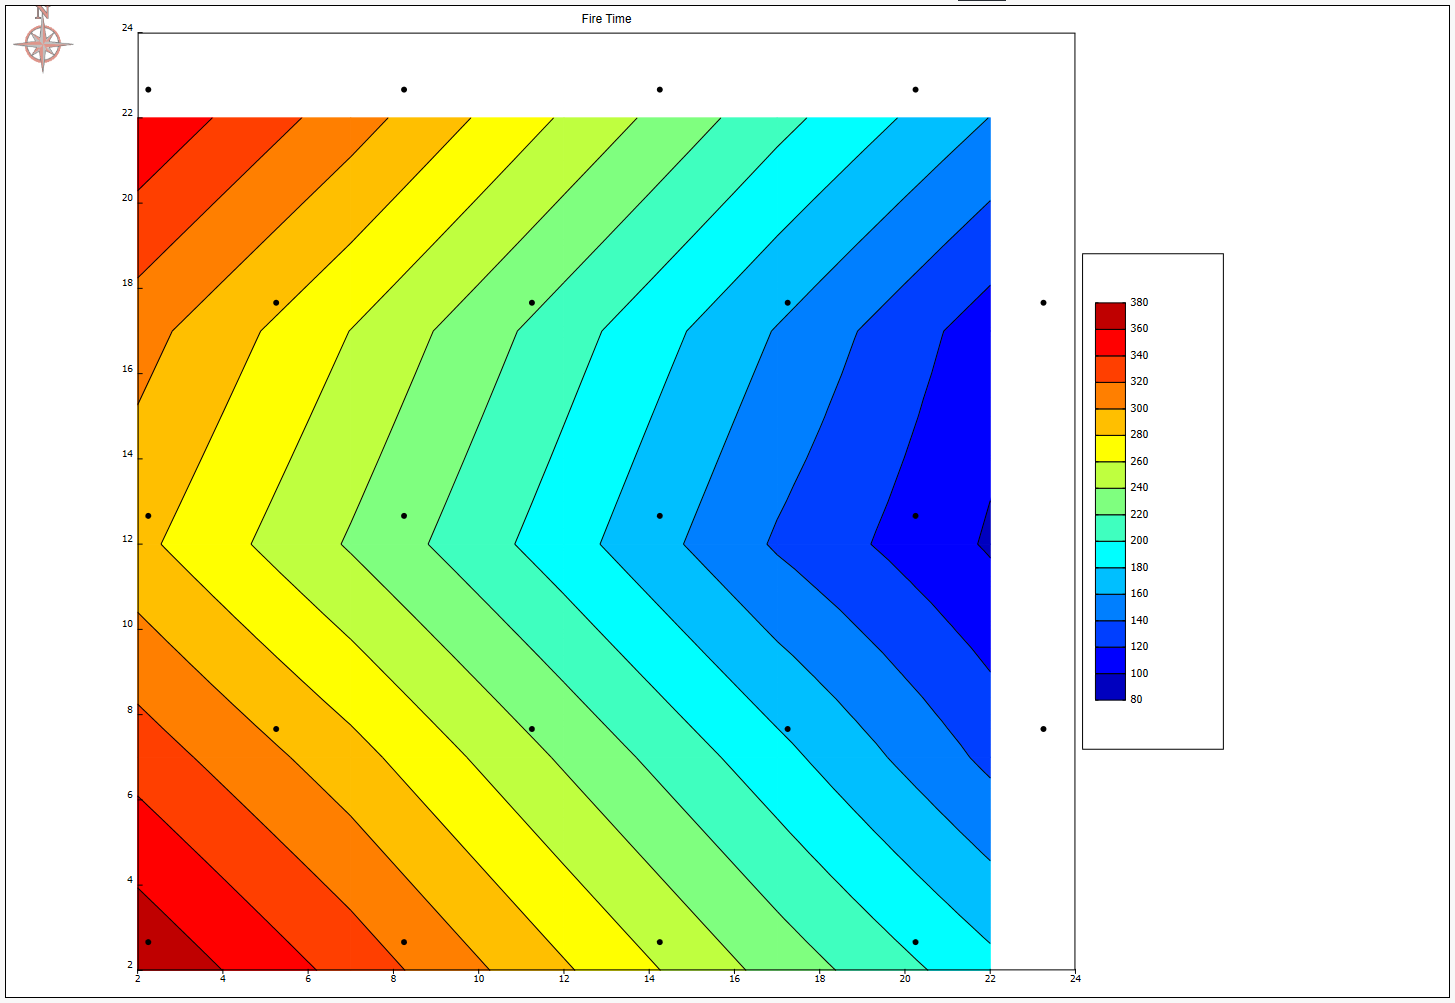The height and width of the screenshot is (1003, 1455).
Task: Click the lower data point right of colored map
Action: click(1043, 729)
